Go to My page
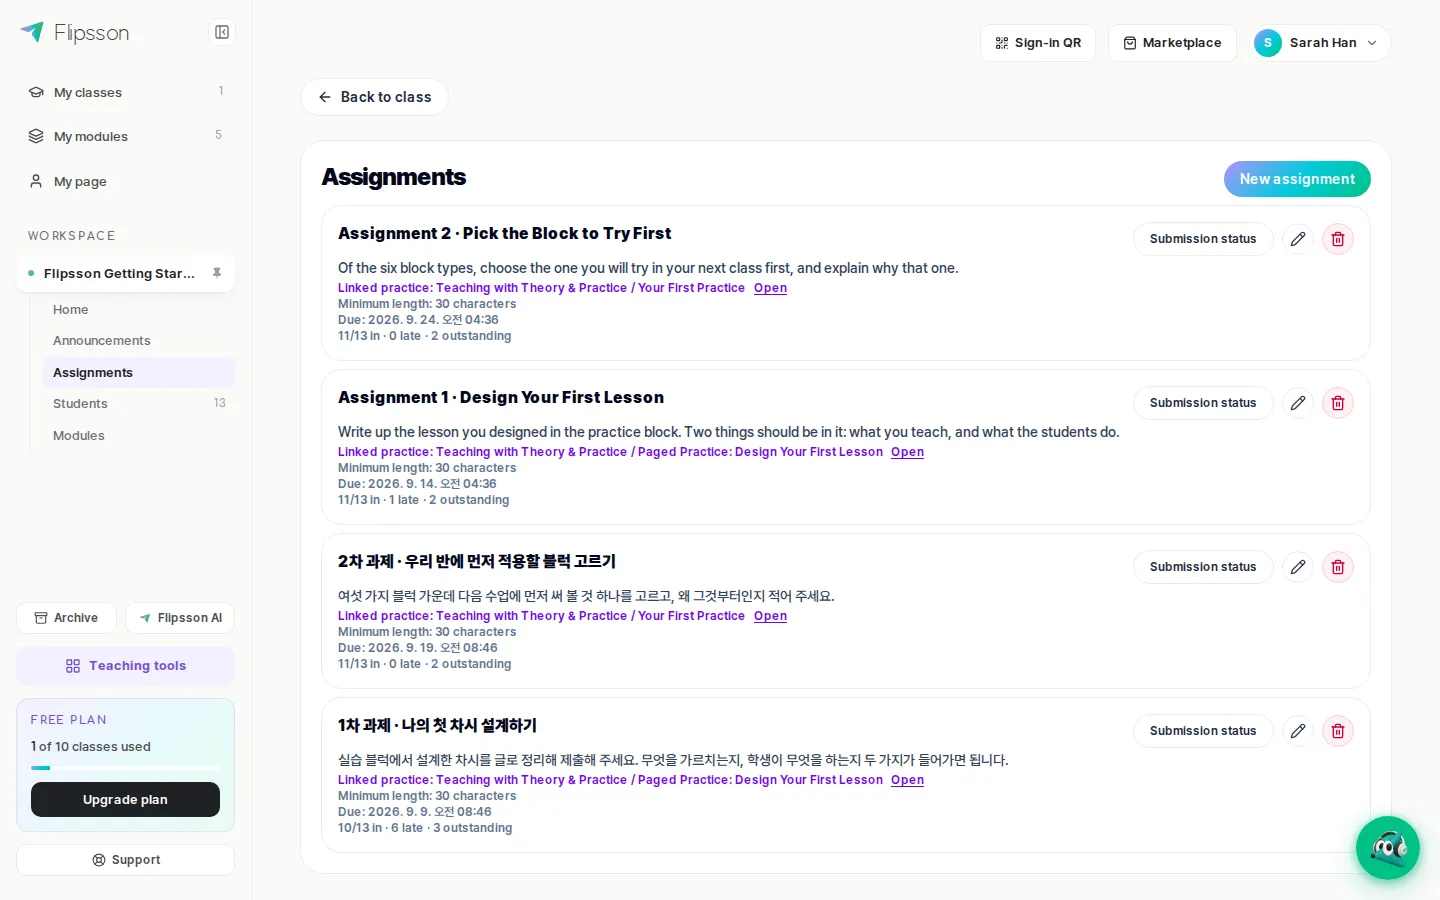1440x900 pixels. 126,181
